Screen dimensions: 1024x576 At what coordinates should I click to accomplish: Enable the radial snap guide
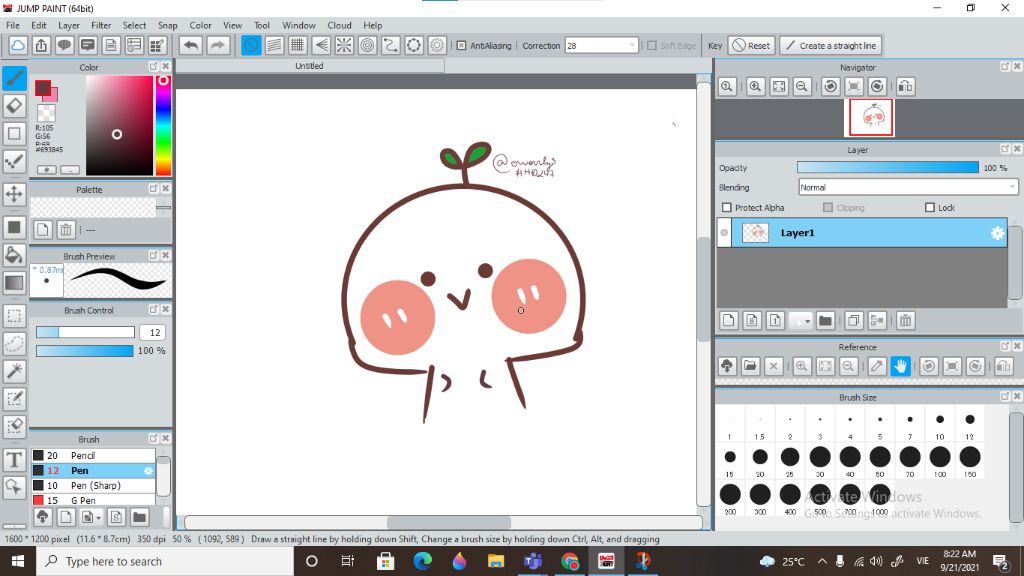344,46
